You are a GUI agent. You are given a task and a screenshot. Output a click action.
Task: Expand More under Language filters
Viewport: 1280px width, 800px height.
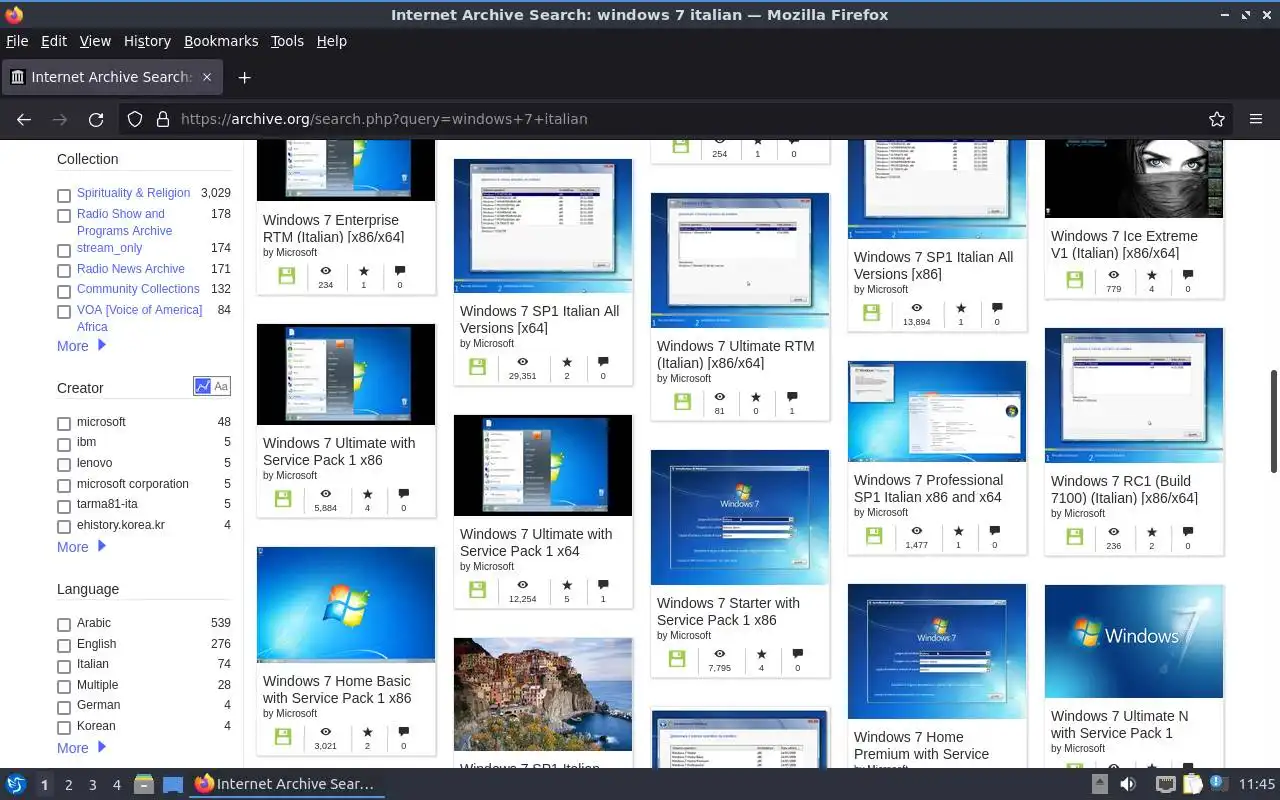81,748
